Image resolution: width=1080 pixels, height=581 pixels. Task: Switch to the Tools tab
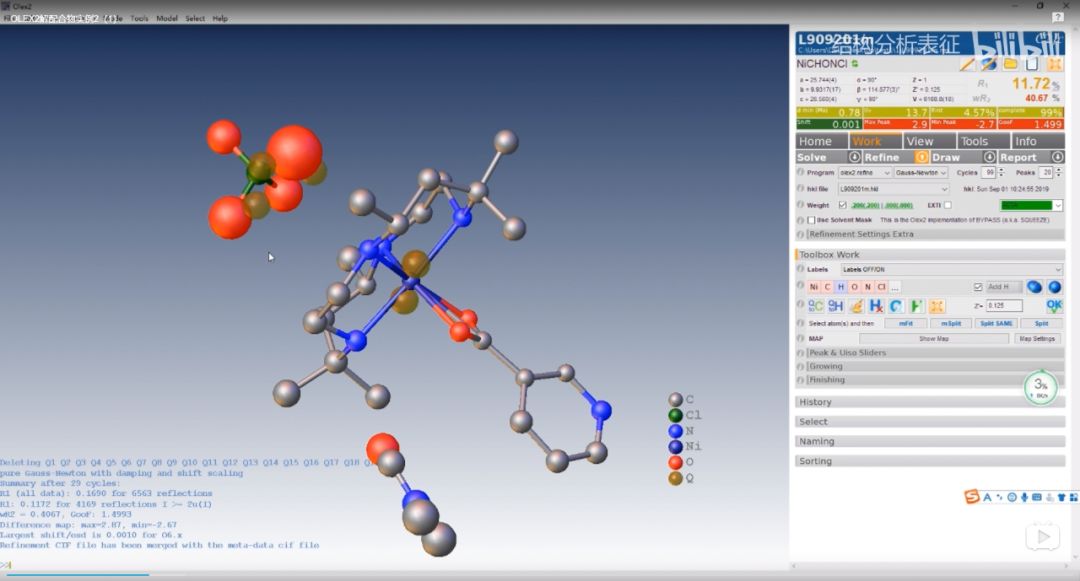pyautogui.click(x=984, y=141)
